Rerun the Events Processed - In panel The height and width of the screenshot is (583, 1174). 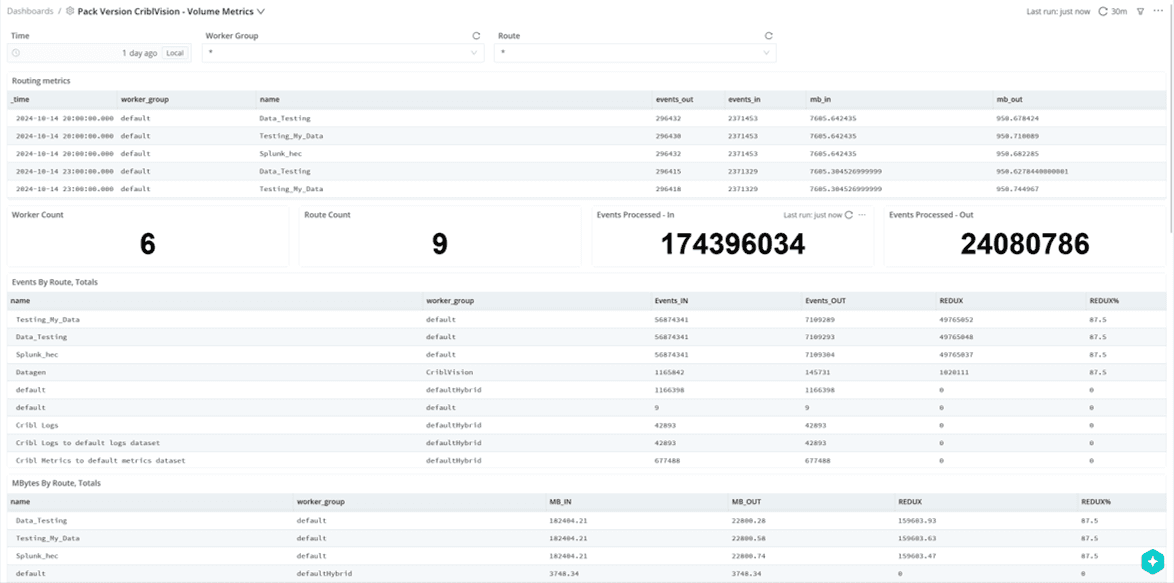(x=849, y=215)
